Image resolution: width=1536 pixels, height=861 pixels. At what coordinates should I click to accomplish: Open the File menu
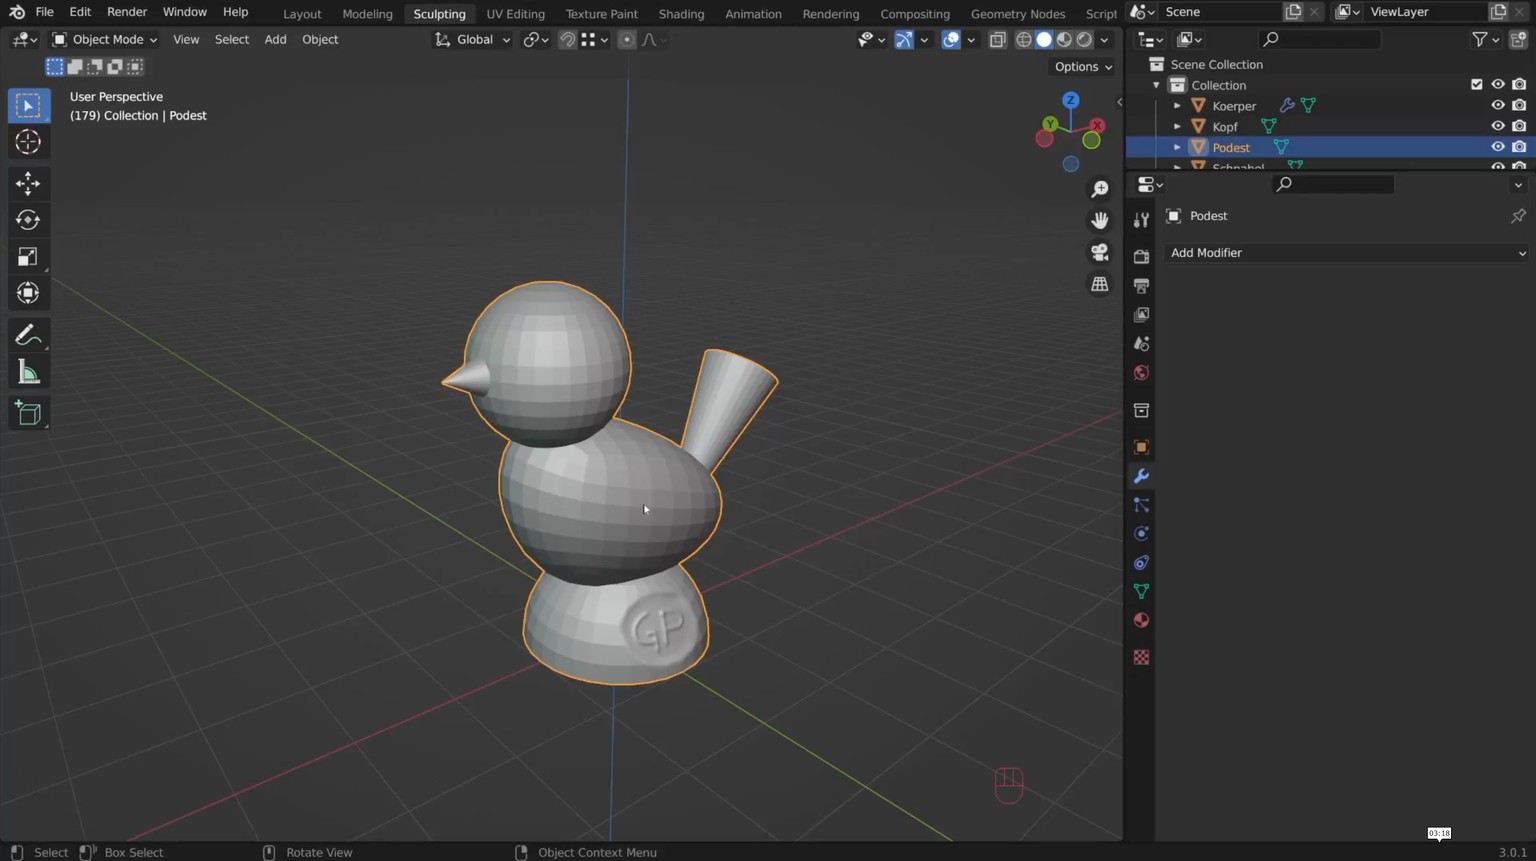[44, 12]
